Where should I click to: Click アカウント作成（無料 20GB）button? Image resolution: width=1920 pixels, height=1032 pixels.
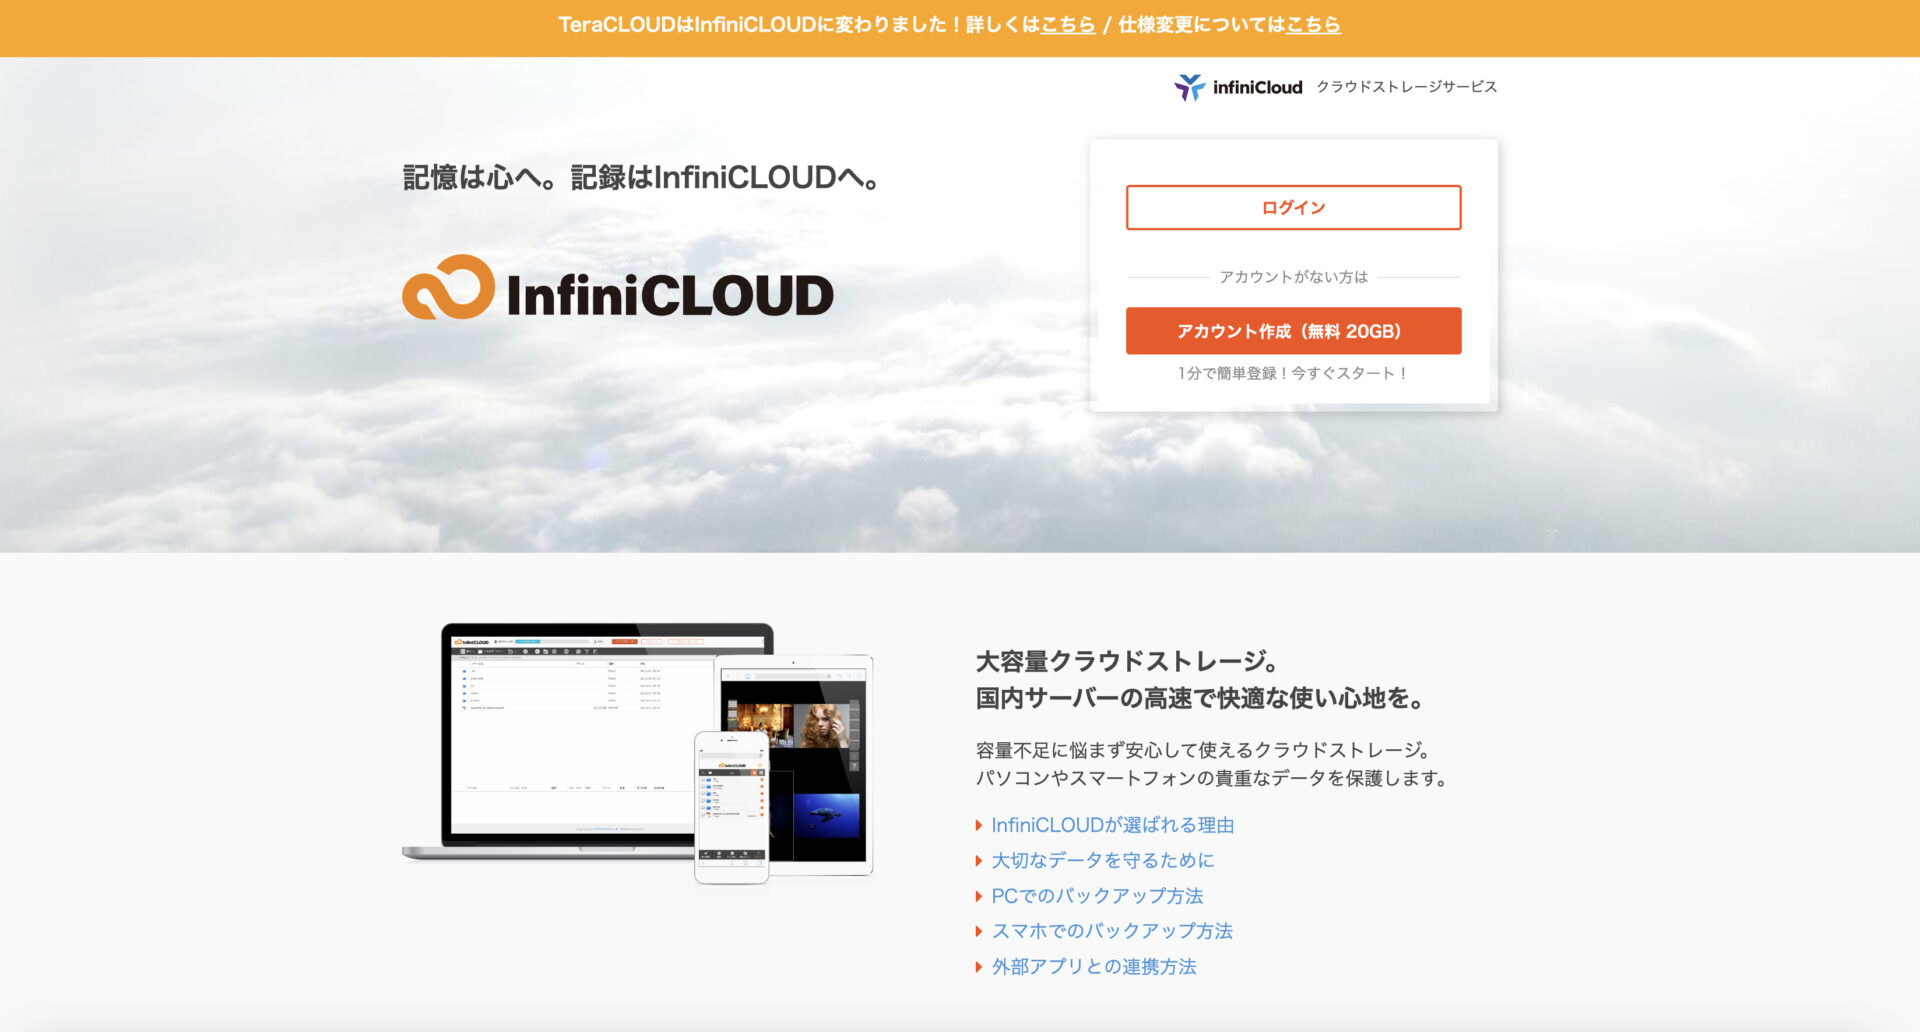point(1293,331)
